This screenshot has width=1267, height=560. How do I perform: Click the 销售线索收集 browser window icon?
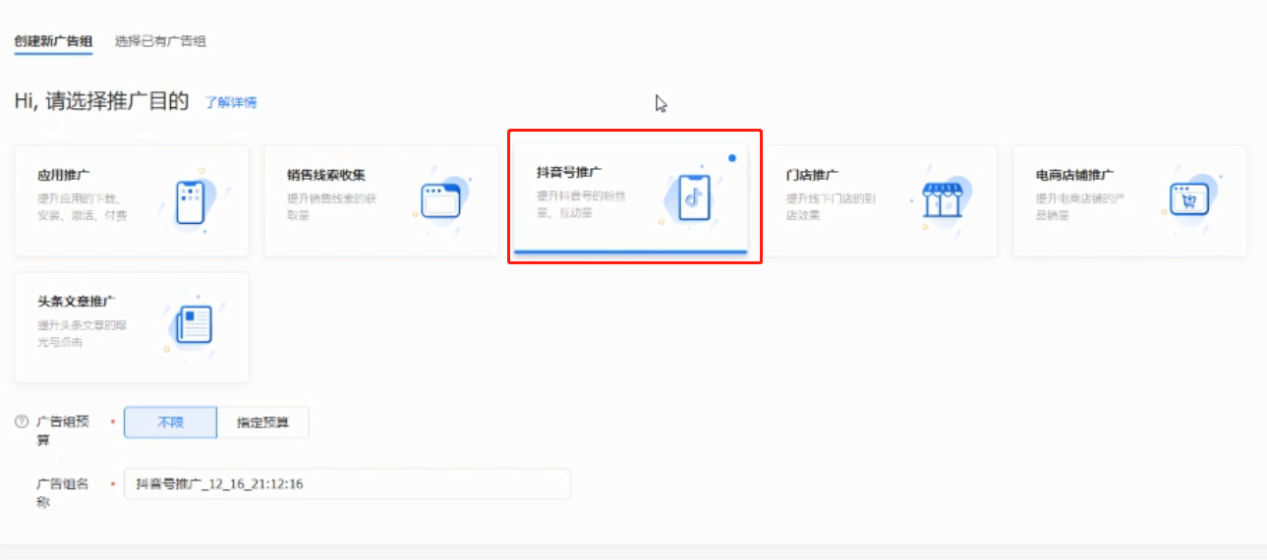tap(440, 201)
